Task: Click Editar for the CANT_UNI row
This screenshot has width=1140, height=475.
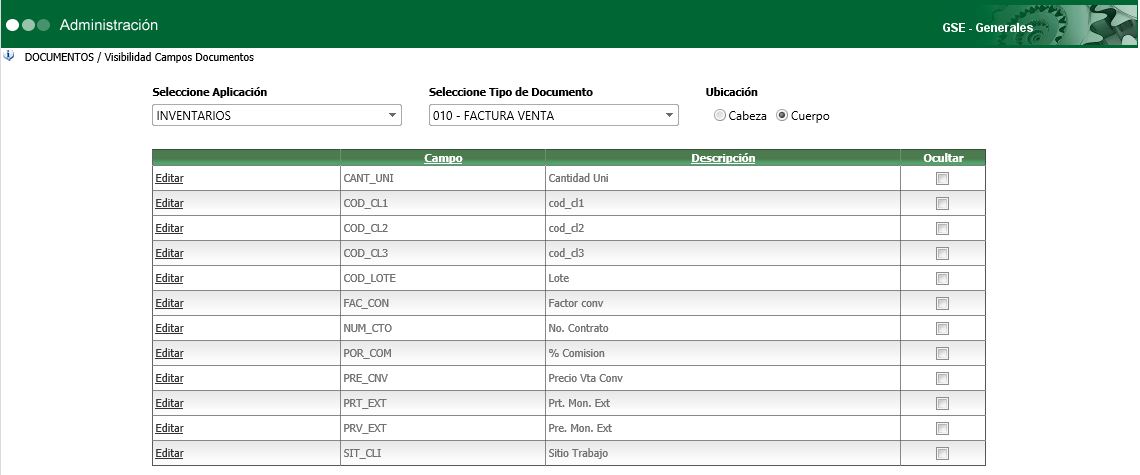Action: click(169, 179)
